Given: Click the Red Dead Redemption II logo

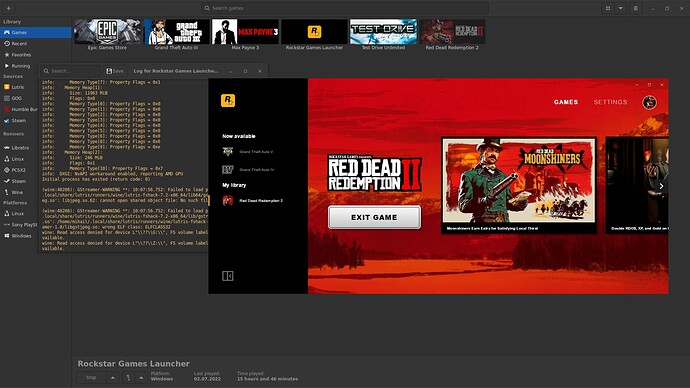Looking at the screenshot, I should pos(374,173).
